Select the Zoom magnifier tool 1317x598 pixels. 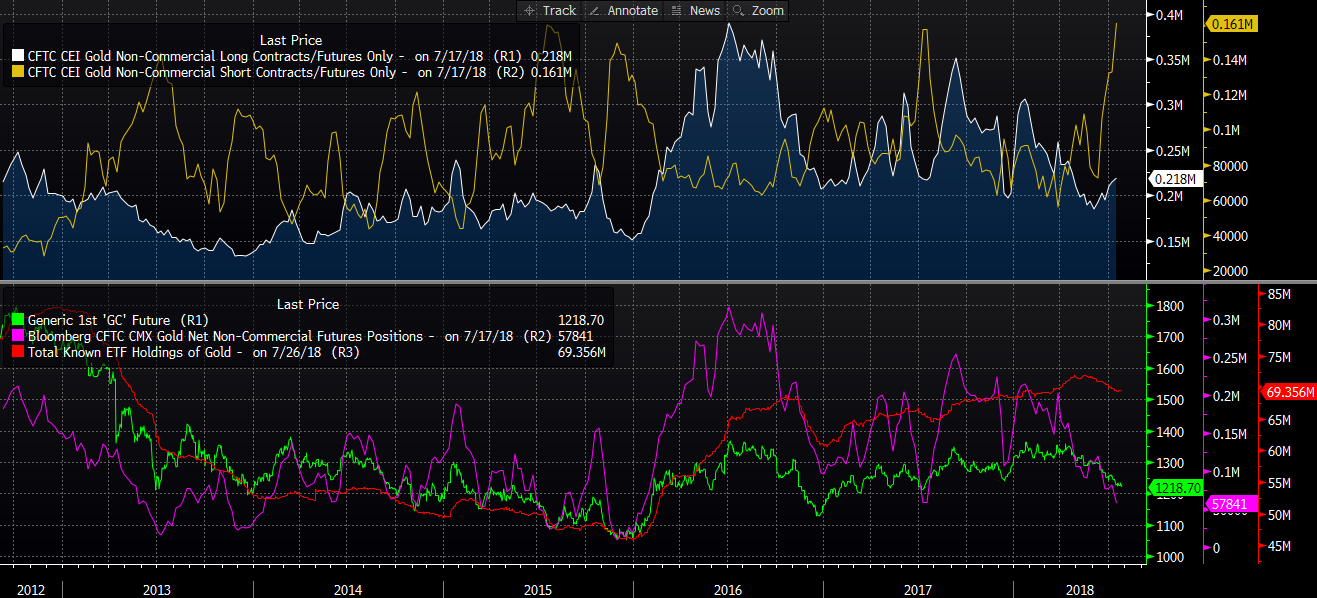tap(758, 10)
